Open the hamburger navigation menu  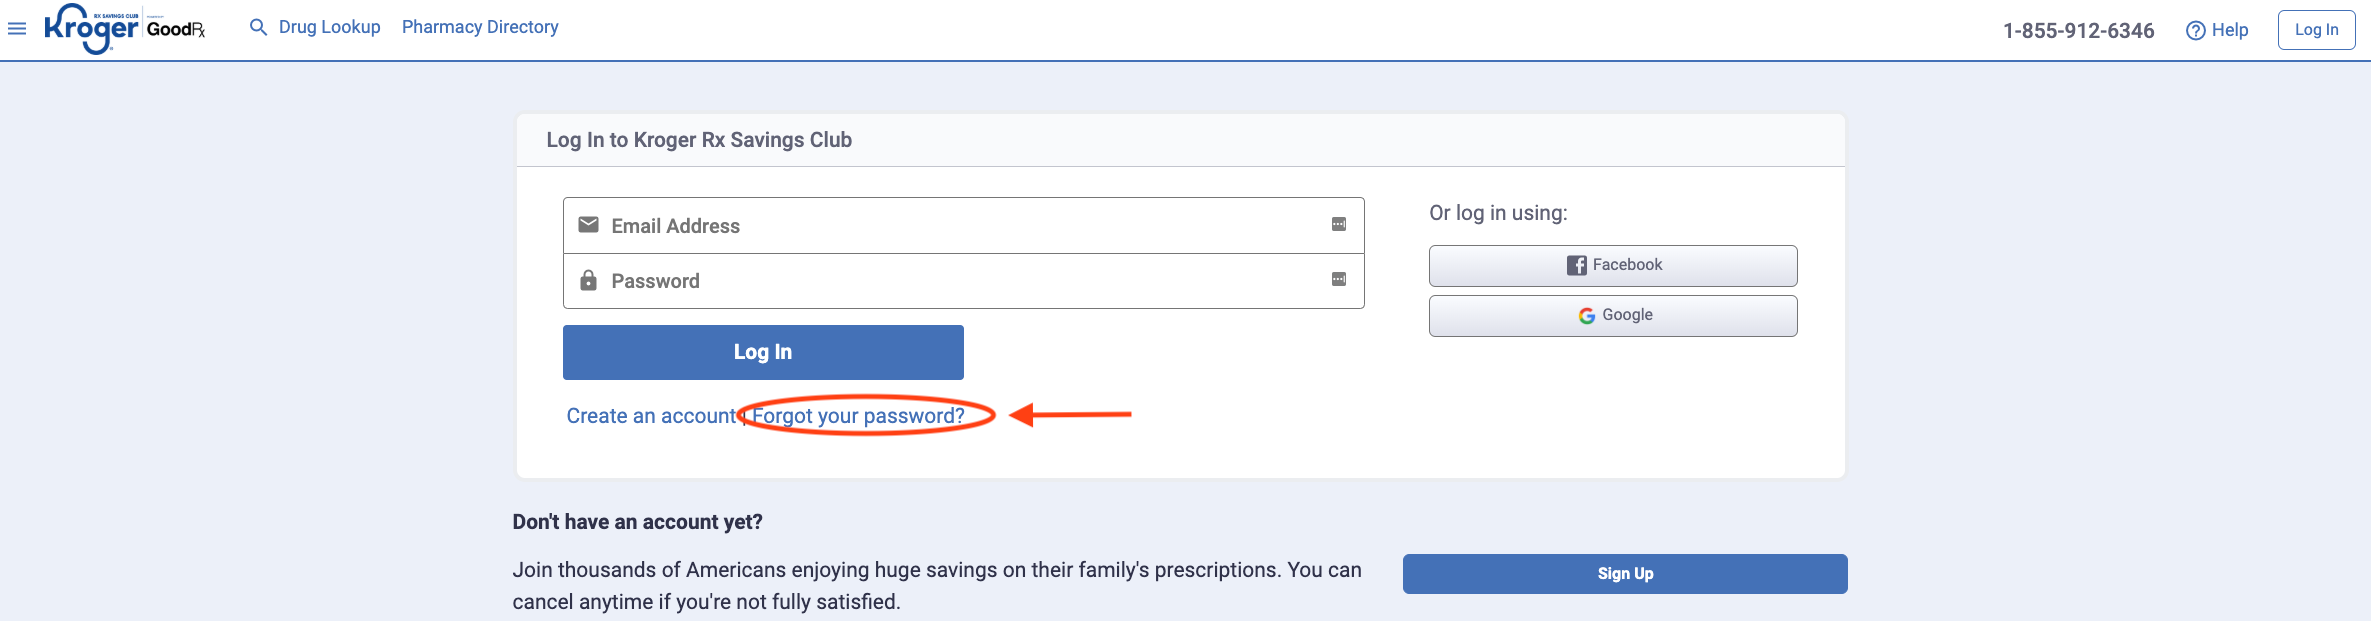pyautogui.click(x=17, y=28)
